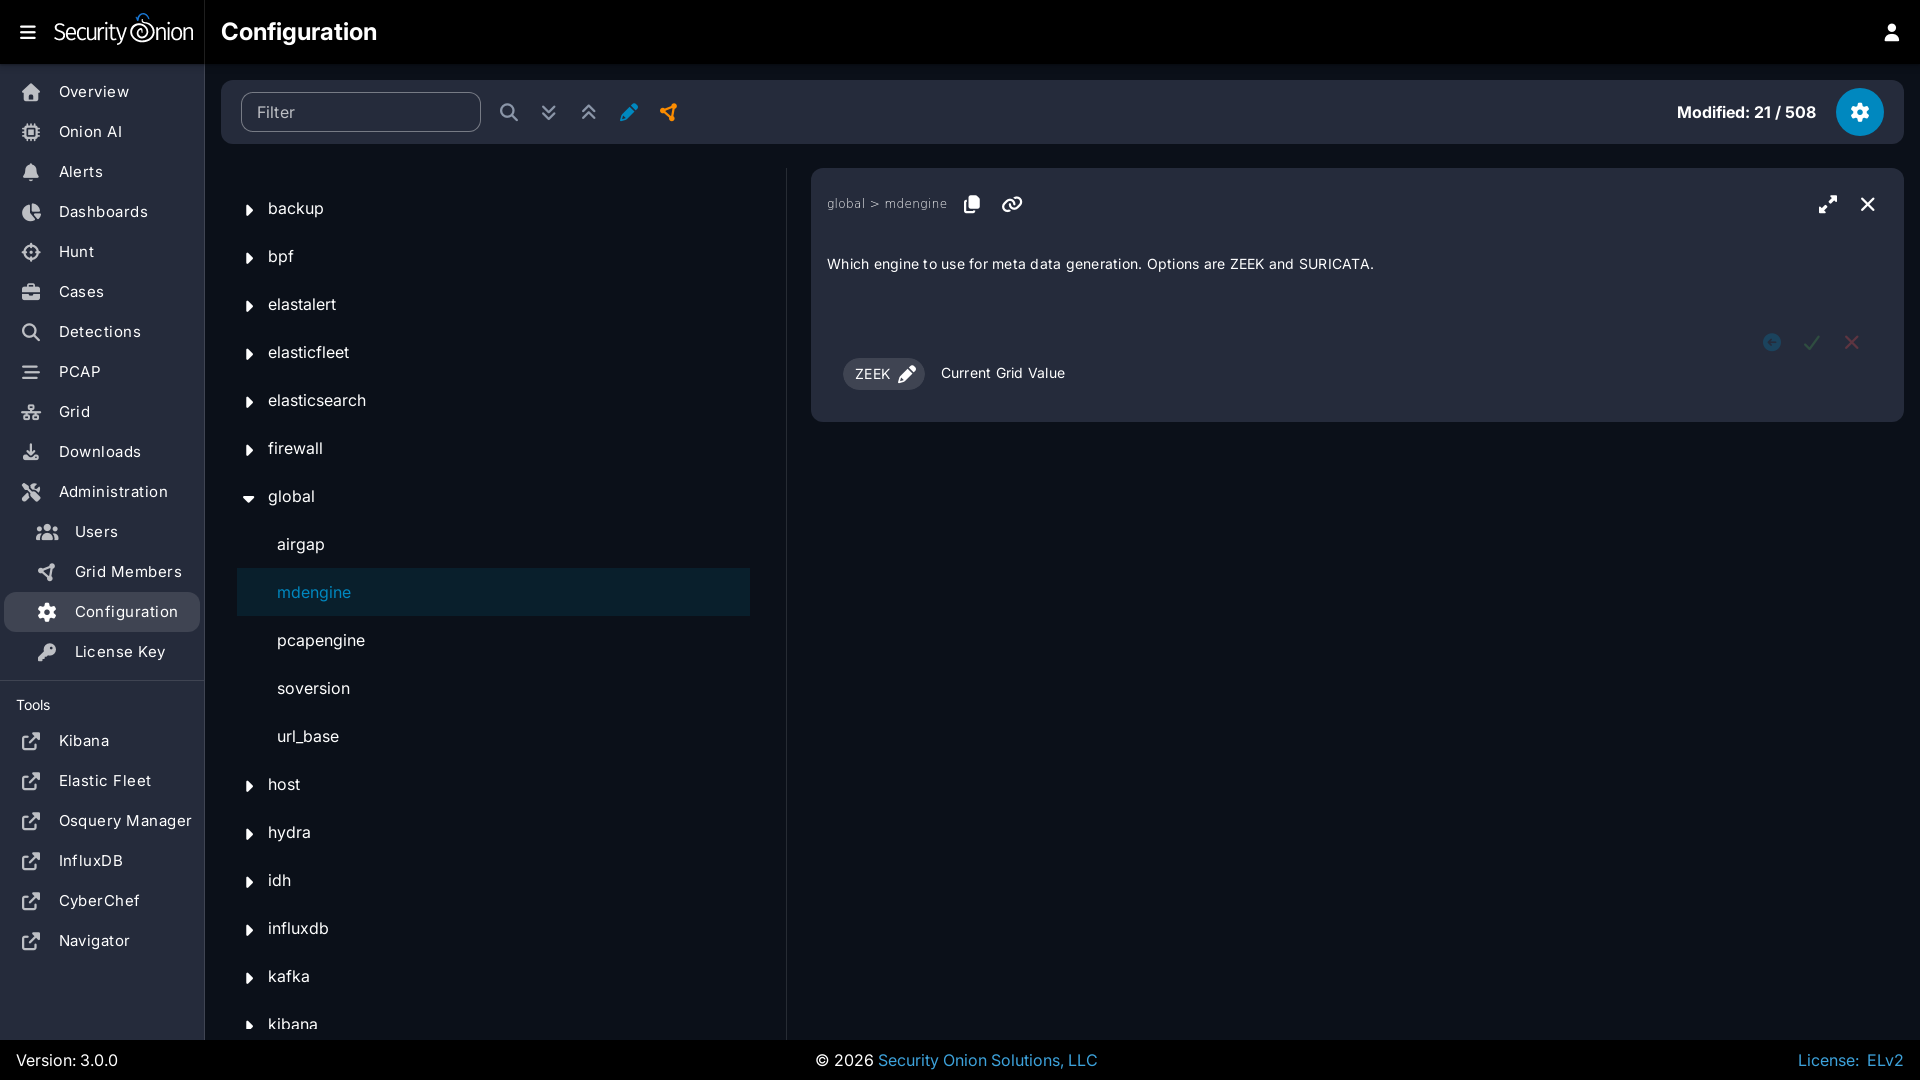This screenshot has height=1080, width=1920.
Task: Click into the Filter input field
Action: click(360, 112)
